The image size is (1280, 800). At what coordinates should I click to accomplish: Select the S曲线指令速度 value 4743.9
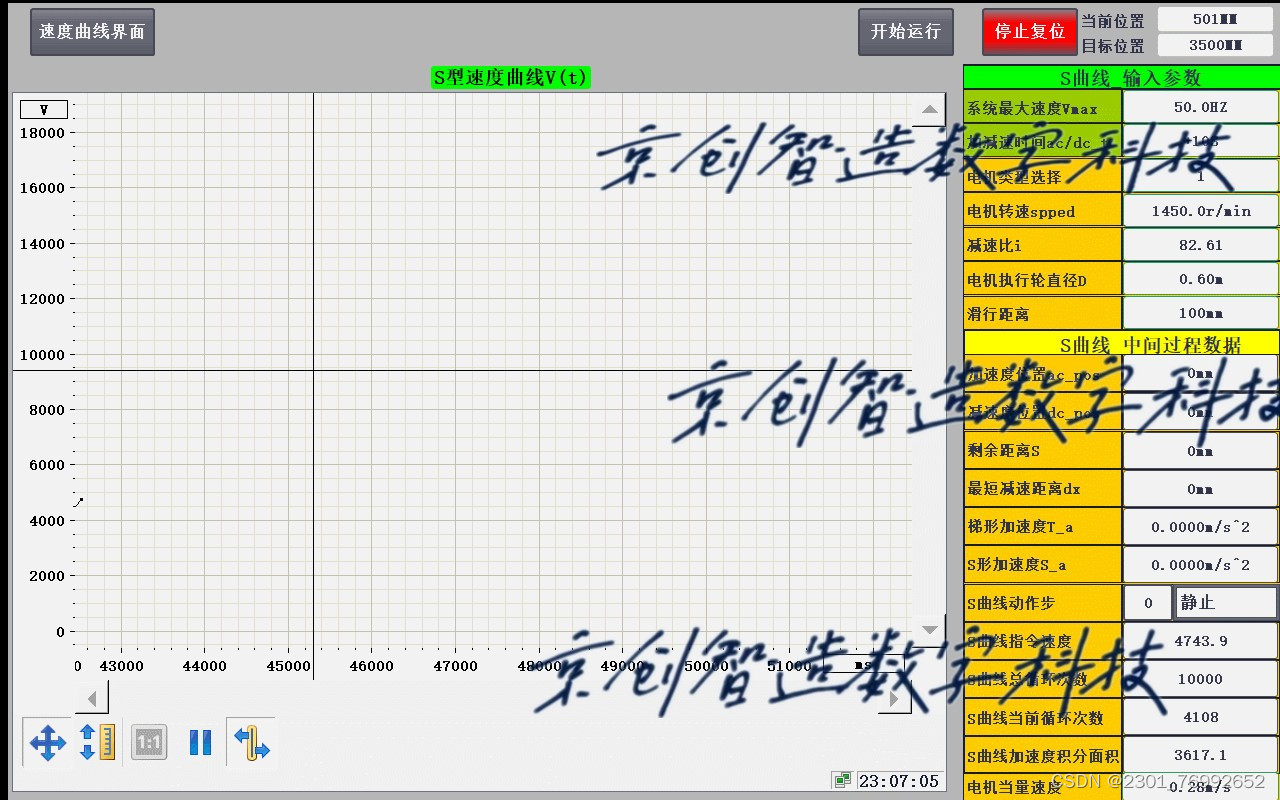click(x=1200, y=641)
